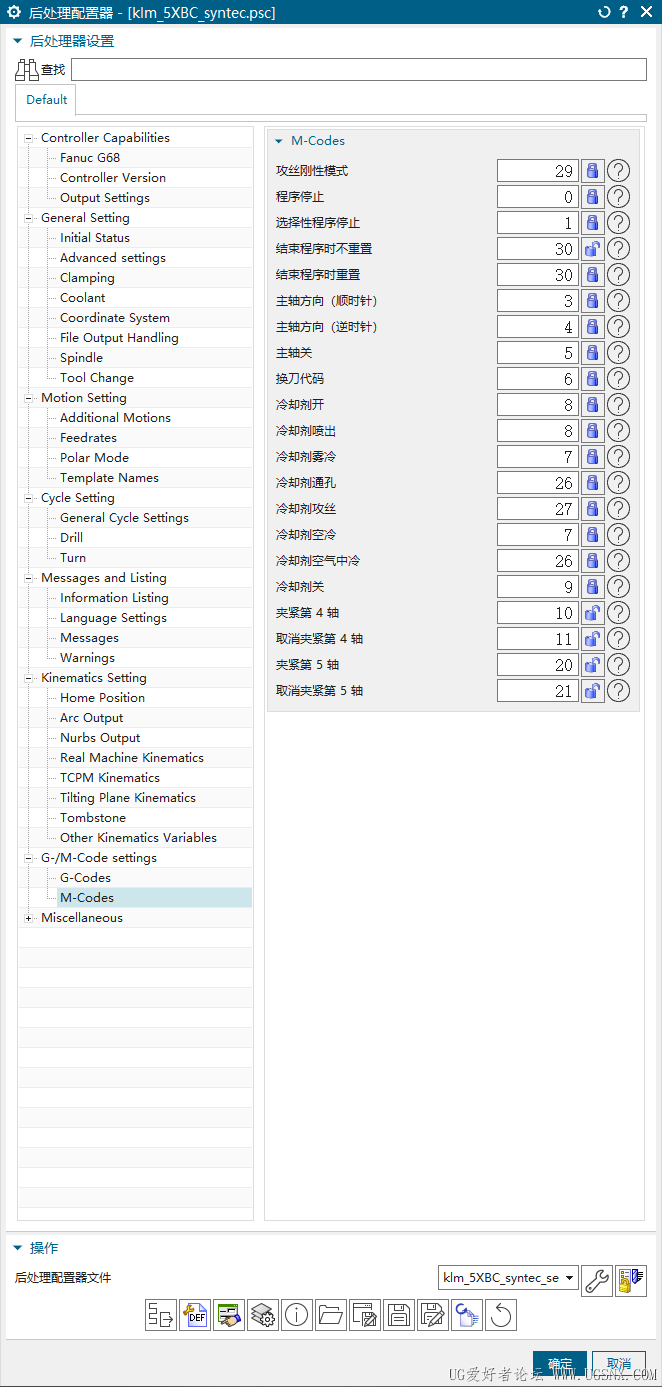Click the floppy disk save icon
The image size is (662, 1387).
[x=399, y=1315]
